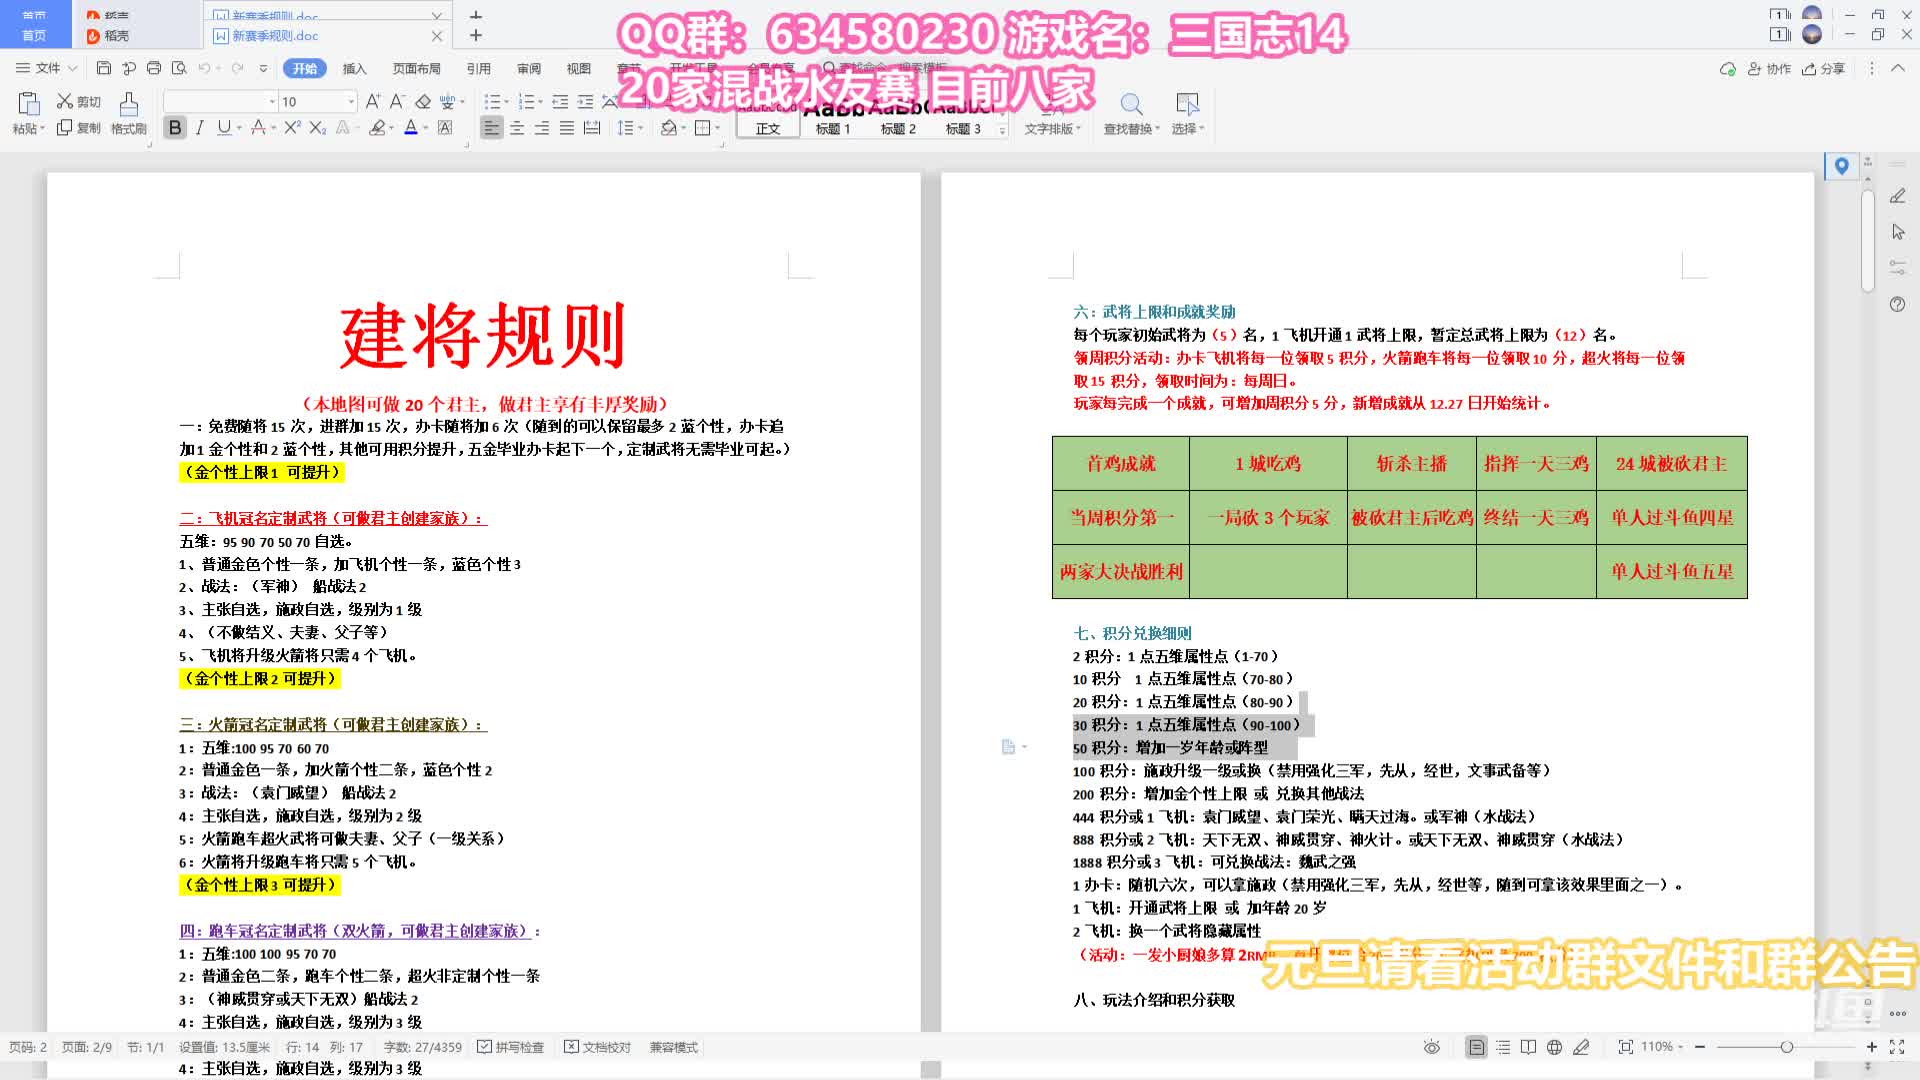Toggle Align Right button
The width and height of the screenshot is (1920, 1080).
pyautogui.click(x=541, y=127)
